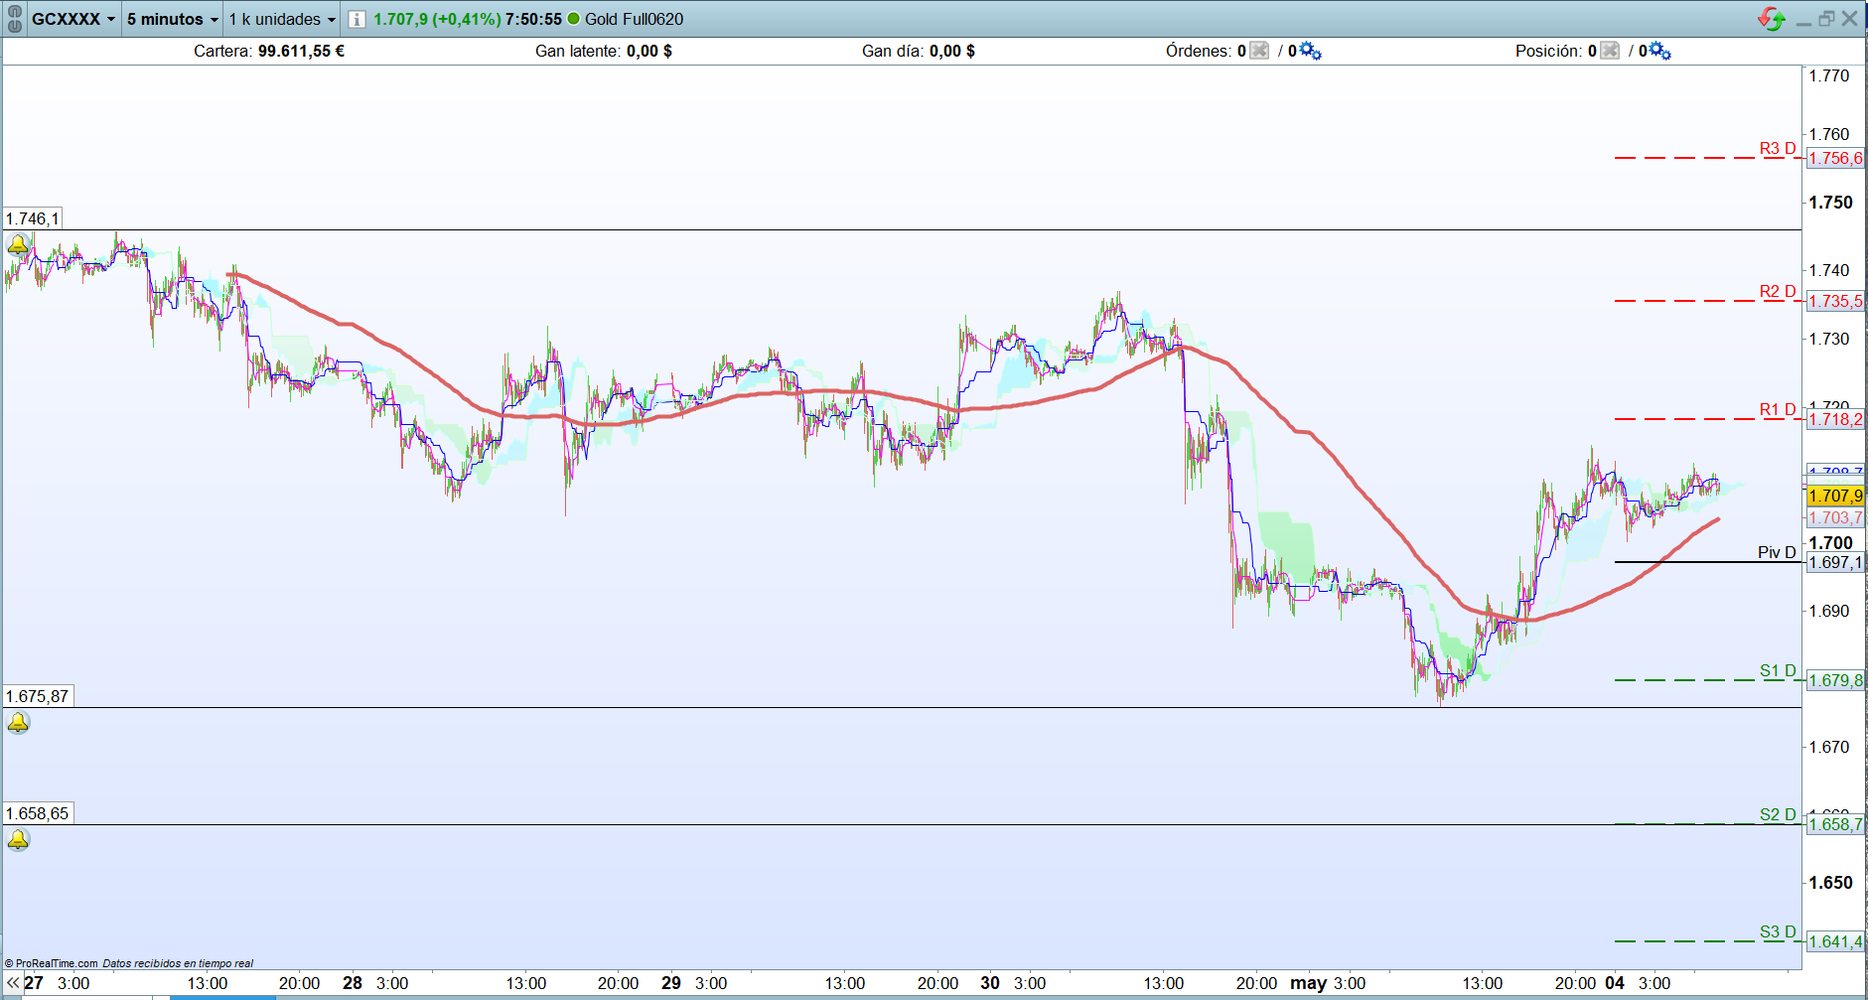This screenshot has width=1868, height=1000.
Task: Click the 1.718,2 price tag on axis
Action: (x=1836, y=419)
